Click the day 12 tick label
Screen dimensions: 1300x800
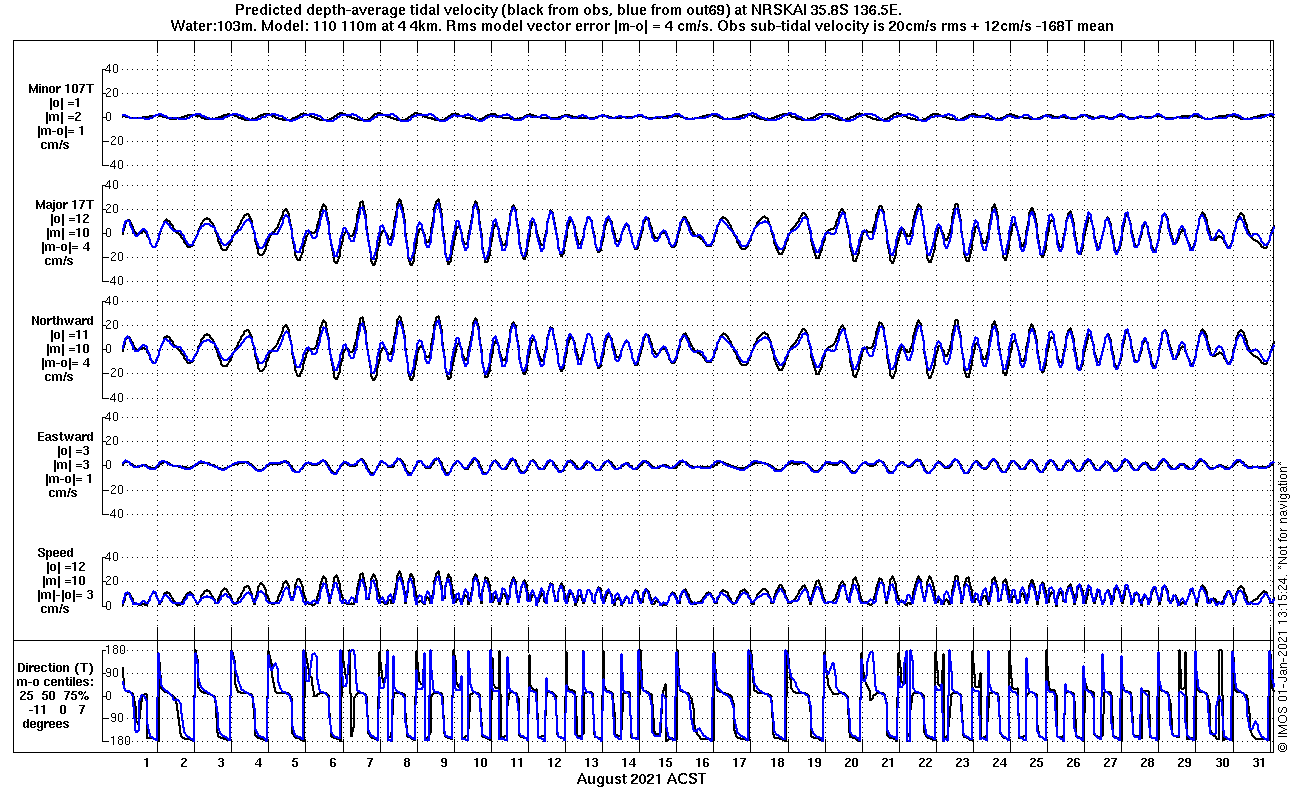[554, 762]
